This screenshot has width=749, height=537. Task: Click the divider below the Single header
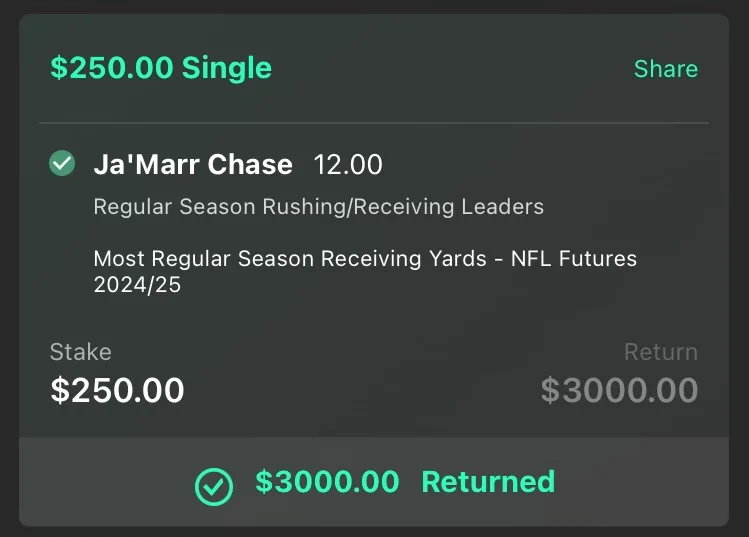point(374,123)
